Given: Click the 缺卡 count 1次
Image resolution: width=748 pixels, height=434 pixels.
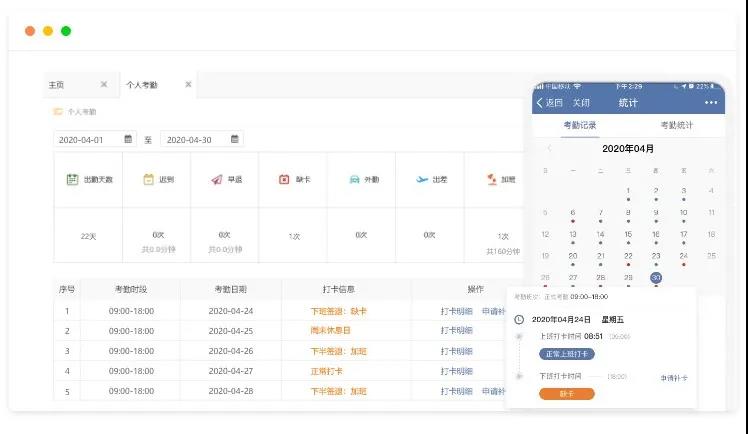Looking at the screenshot, I should (294, 237).
